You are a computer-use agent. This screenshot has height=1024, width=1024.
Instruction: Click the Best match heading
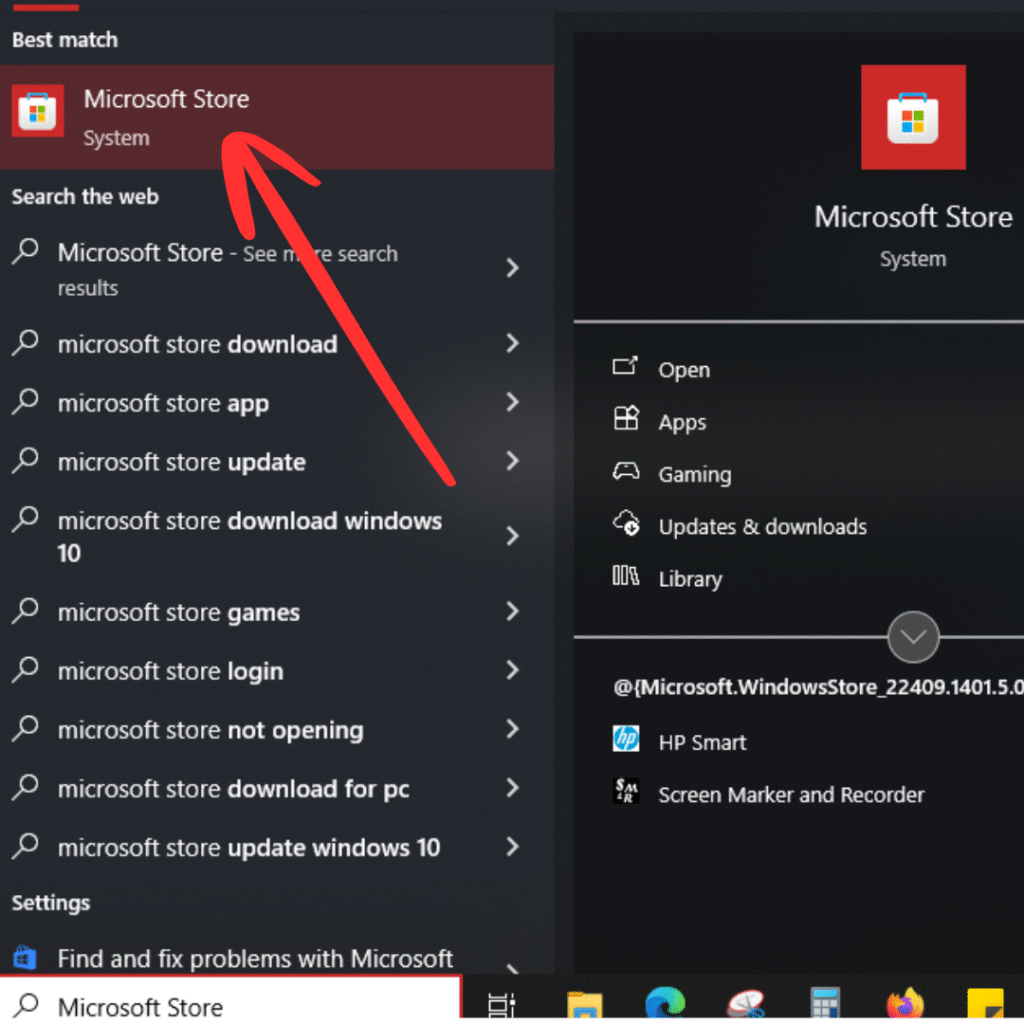point(65,40)
